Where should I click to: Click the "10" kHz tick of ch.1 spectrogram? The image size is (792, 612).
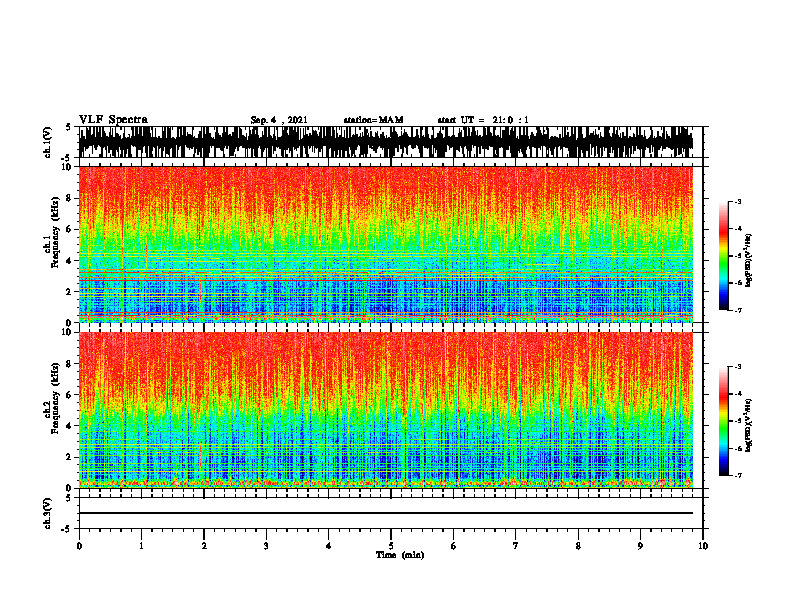tap(66, 168)
